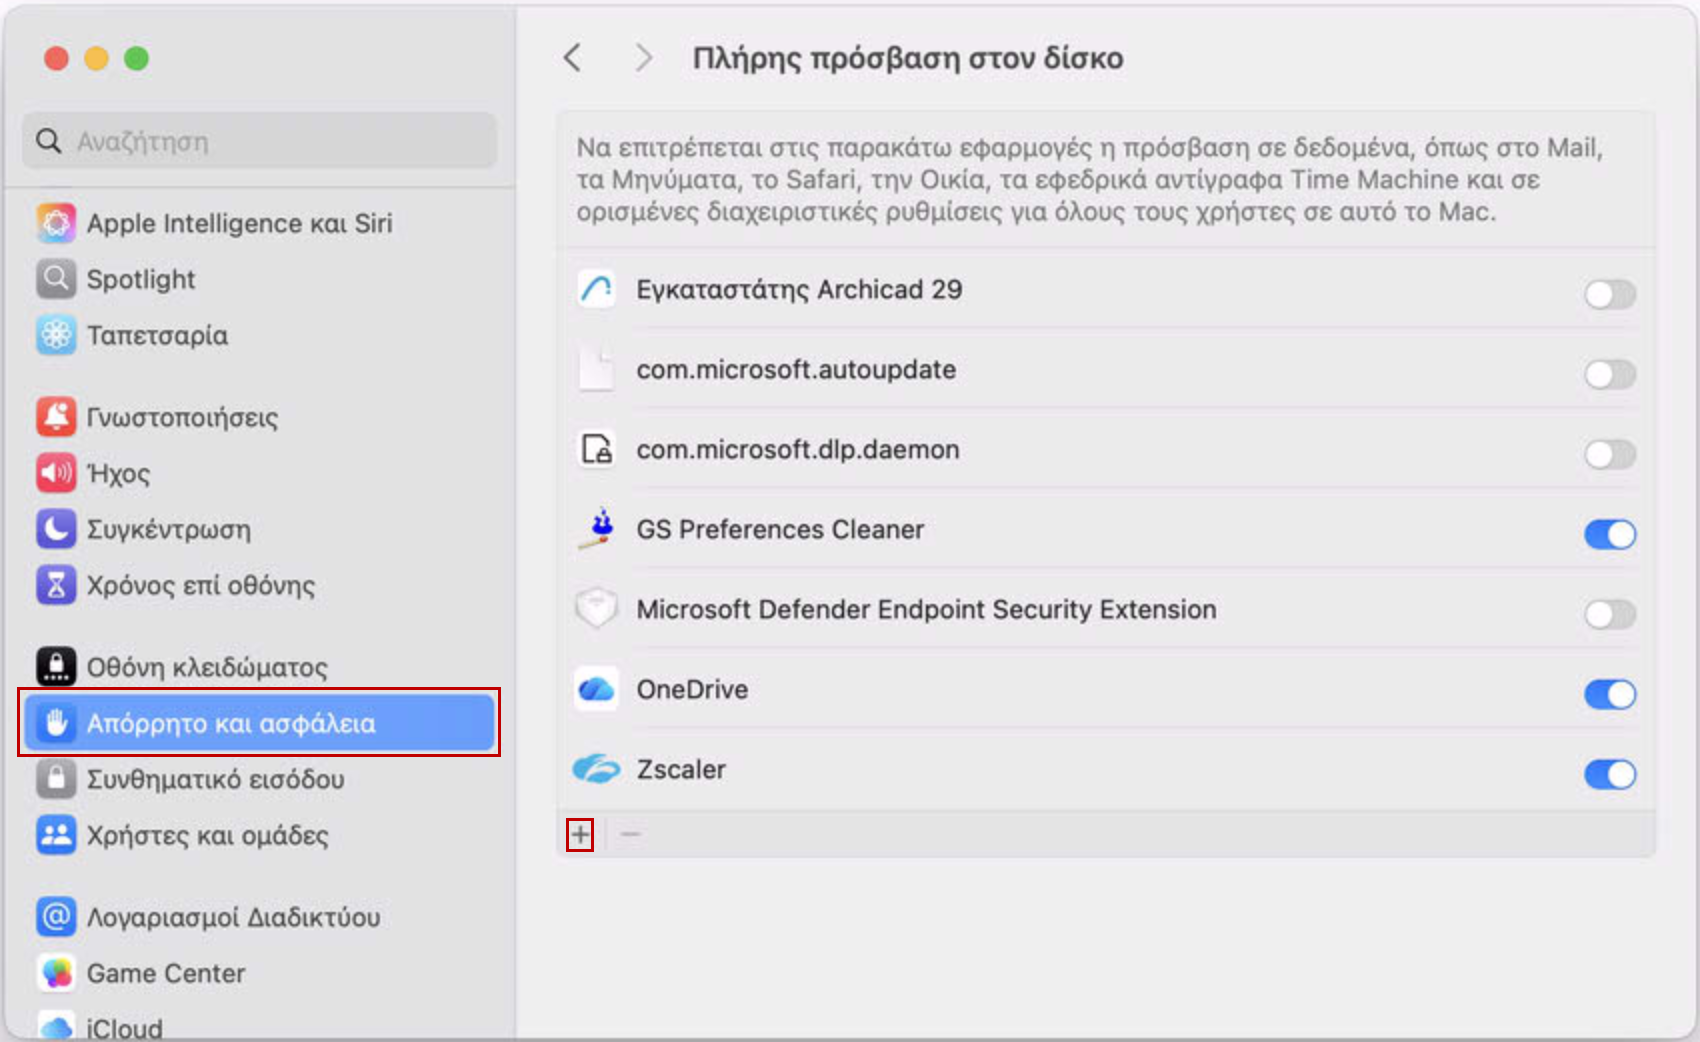This screenshot has height=1042, width=1700.
Task: Click the com.microsoft.dlp.daemon file icon
Action: 597,449
